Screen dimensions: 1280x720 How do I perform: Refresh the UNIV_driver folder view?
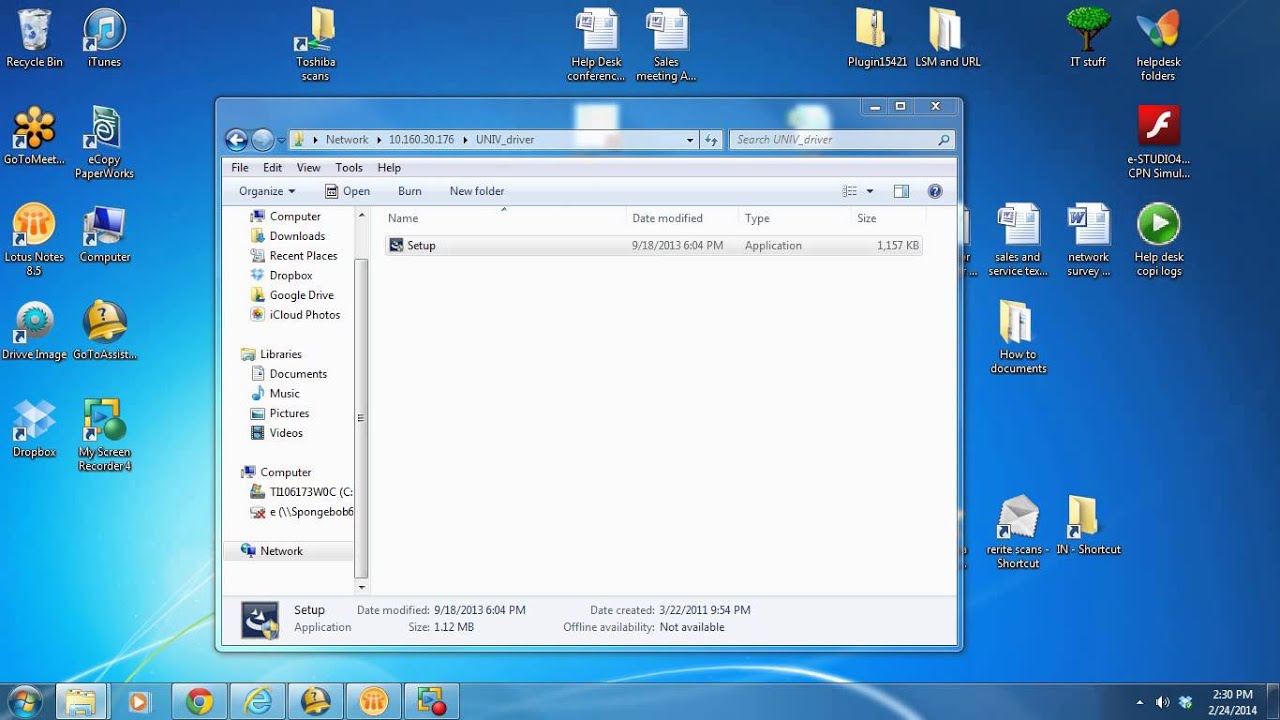tap(711, 140)
